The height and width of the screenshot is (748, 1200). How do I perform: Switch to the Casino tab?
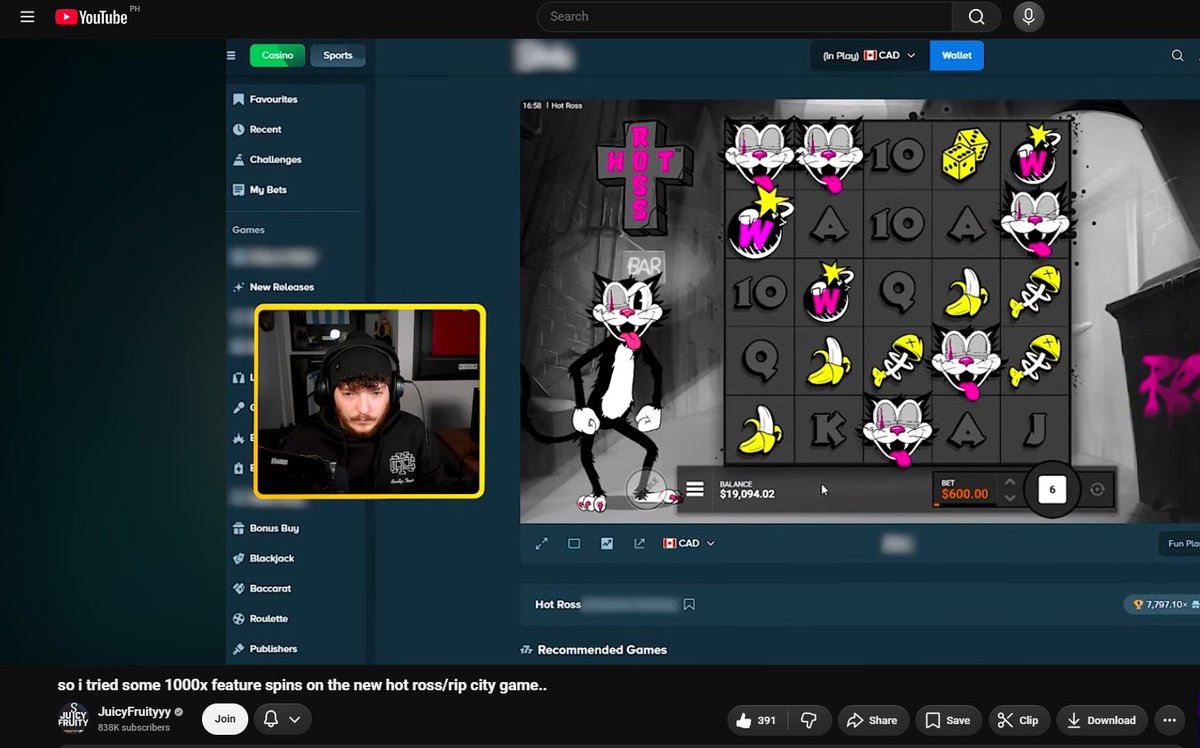click(277, 55)
